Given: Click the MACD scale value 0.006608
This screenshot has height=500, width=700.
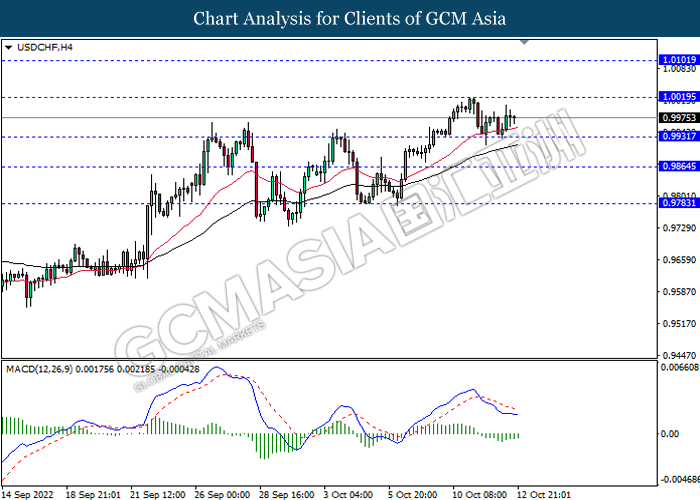Looking at the screenshot, I should 679,367.
